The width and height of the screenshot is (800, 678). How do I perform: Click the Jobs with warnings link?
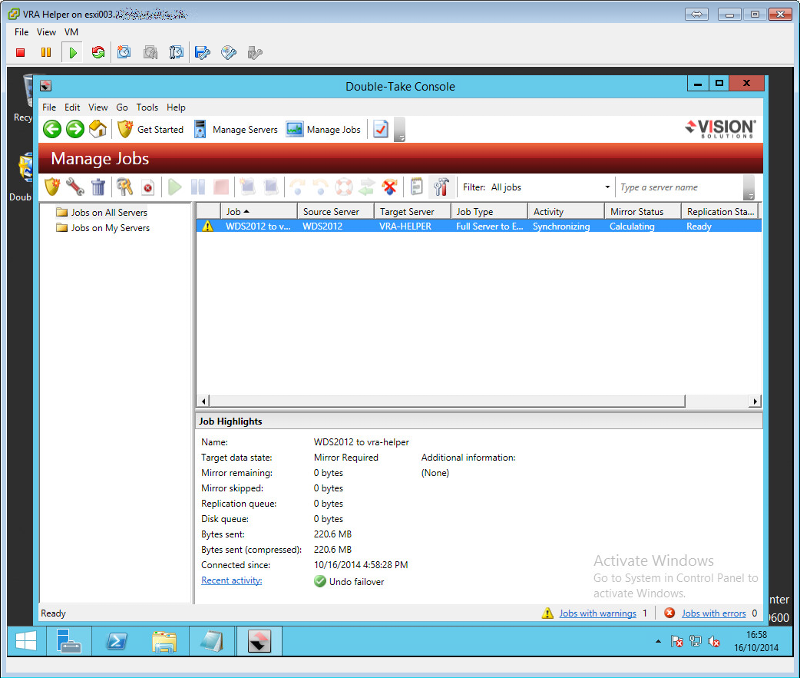tap(597, 613)
